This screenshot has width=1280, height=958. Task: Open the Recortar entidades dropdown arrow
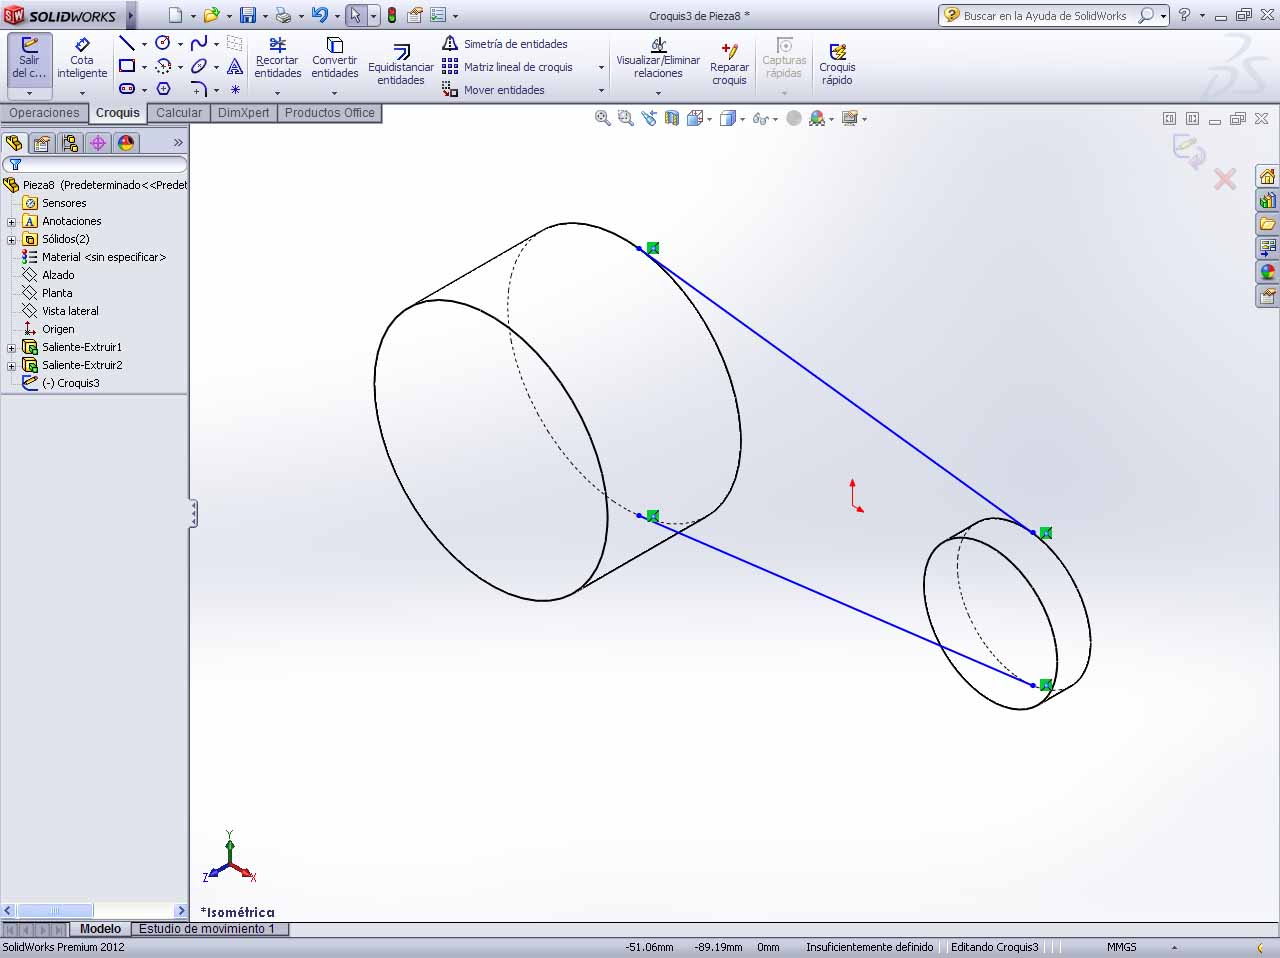[x=277, y=93]
